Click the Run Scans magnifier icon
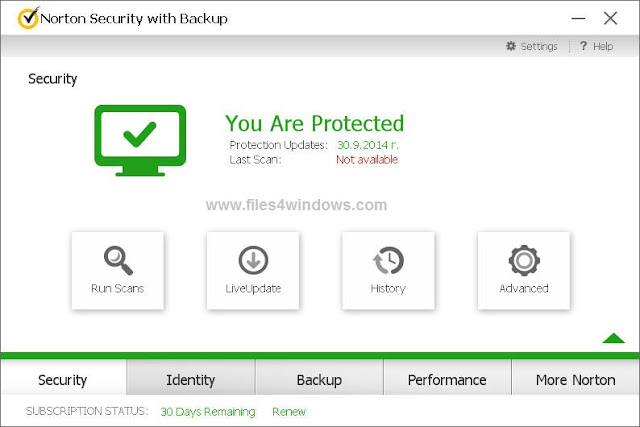Screen dimensions: 640x427 tap(118, 260)
